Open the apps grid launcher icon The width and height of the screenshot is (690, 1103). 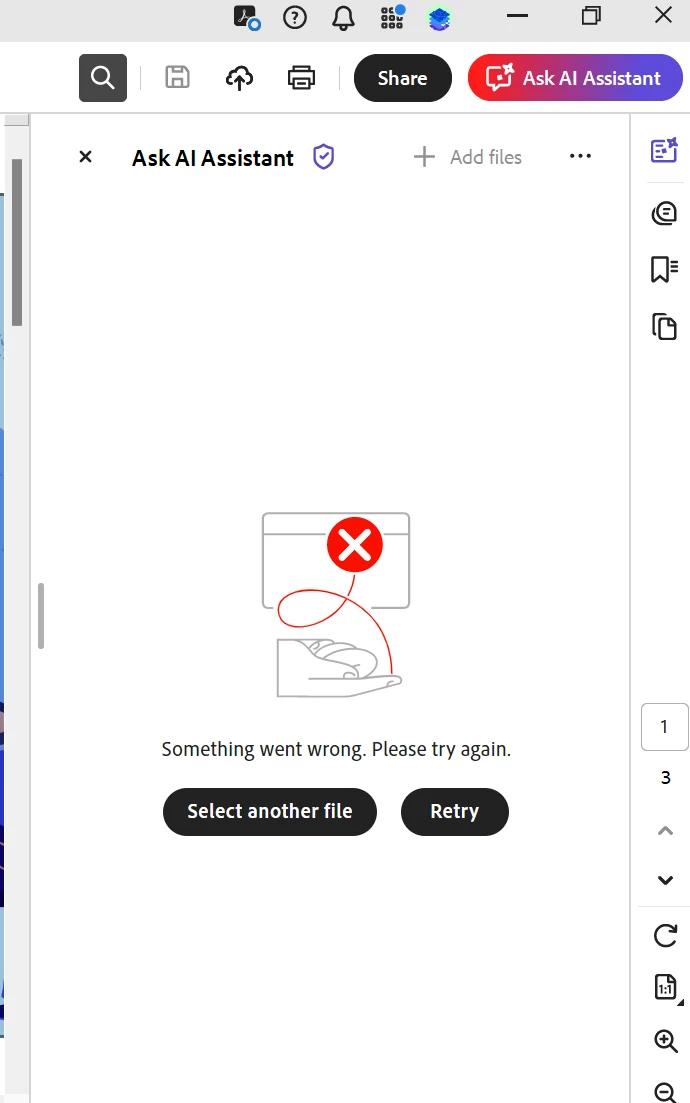click(x=392, y=17)
